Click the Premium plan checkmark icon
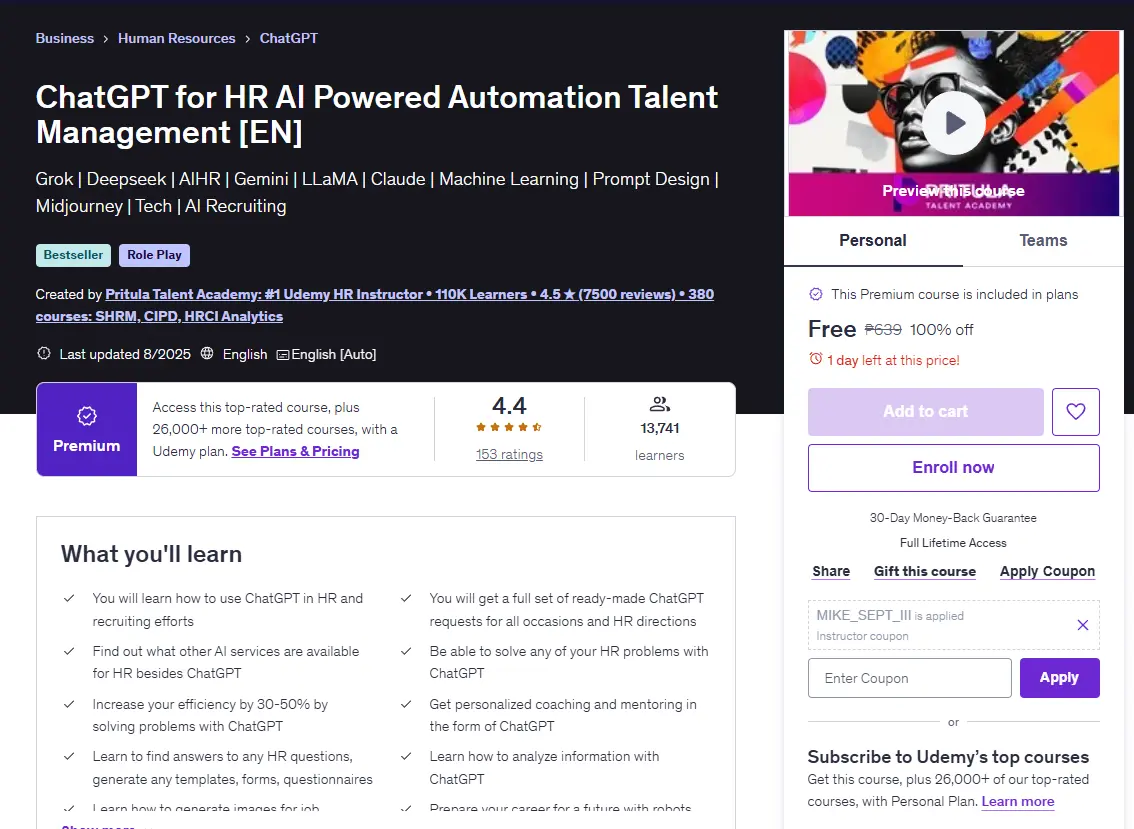 pos(816,294)
